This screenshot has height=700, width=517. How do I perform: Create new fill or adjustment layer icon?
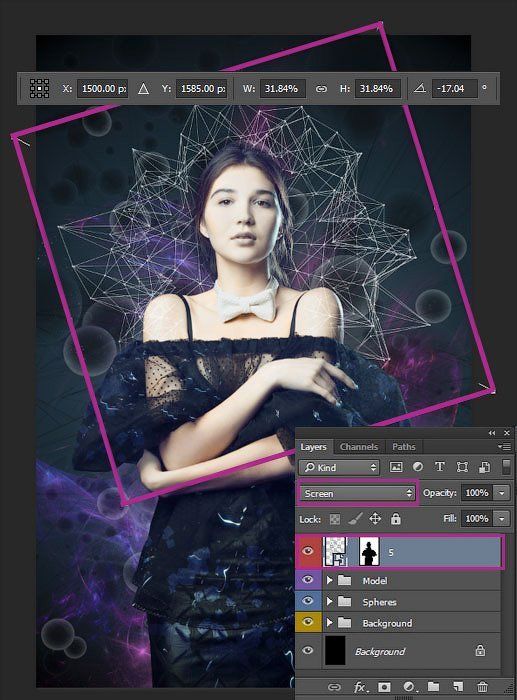409,687
